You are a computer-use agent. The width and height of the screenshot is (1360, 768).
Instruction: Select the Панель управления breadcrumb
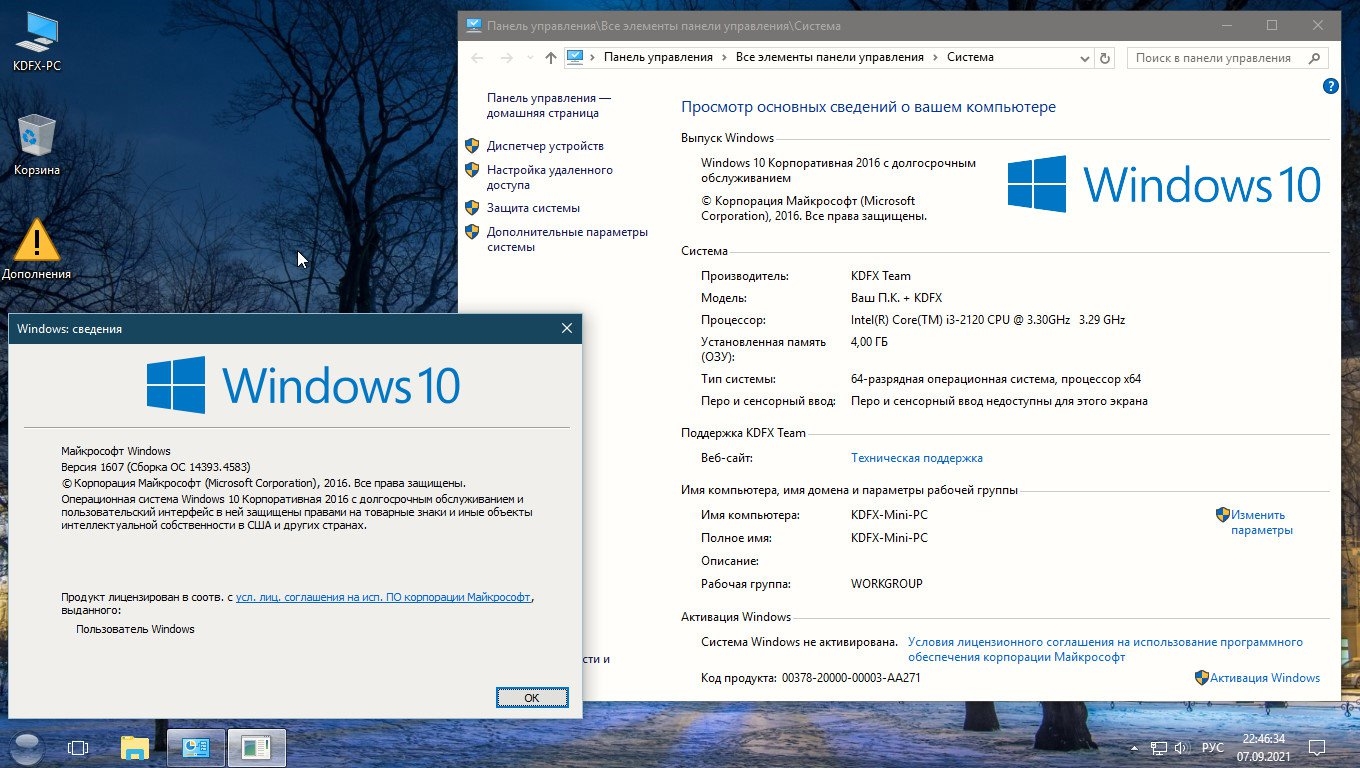click(658, 57)
